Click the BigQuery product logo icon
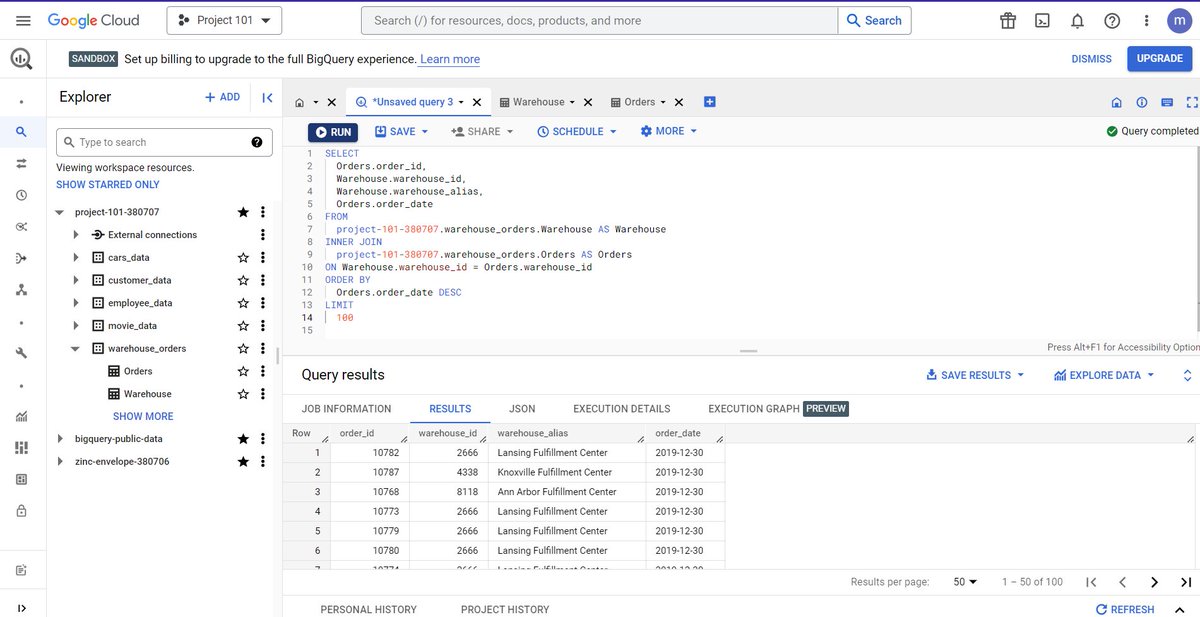The width and height of the screenshot is (1200, 617). click(22, 59)
